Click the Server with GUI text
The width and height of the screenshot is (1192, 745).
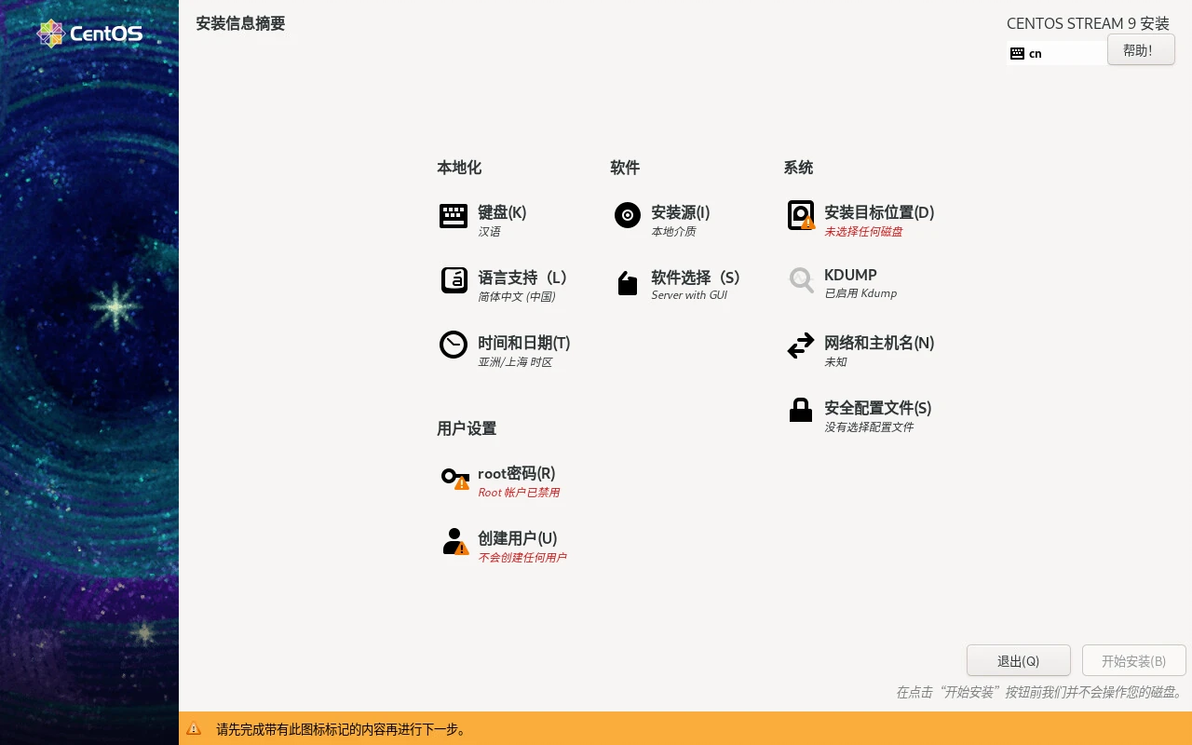(x=689, y=295)
